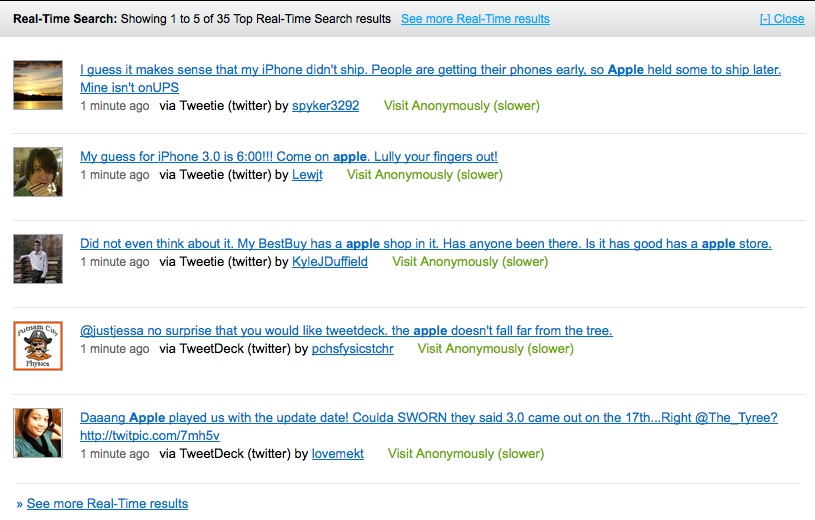Click KyleJDuffield's avatar image

pyautogui.click(x=38, y=259)
